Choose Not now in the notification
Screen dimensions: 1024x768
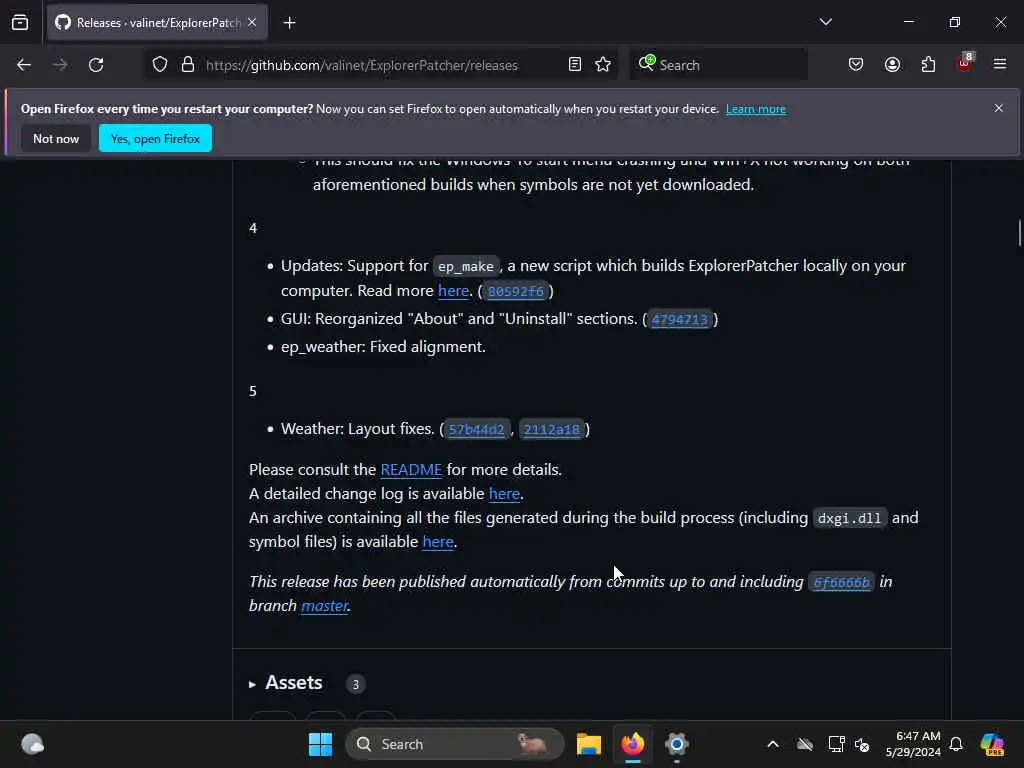(x=56, y=138)
